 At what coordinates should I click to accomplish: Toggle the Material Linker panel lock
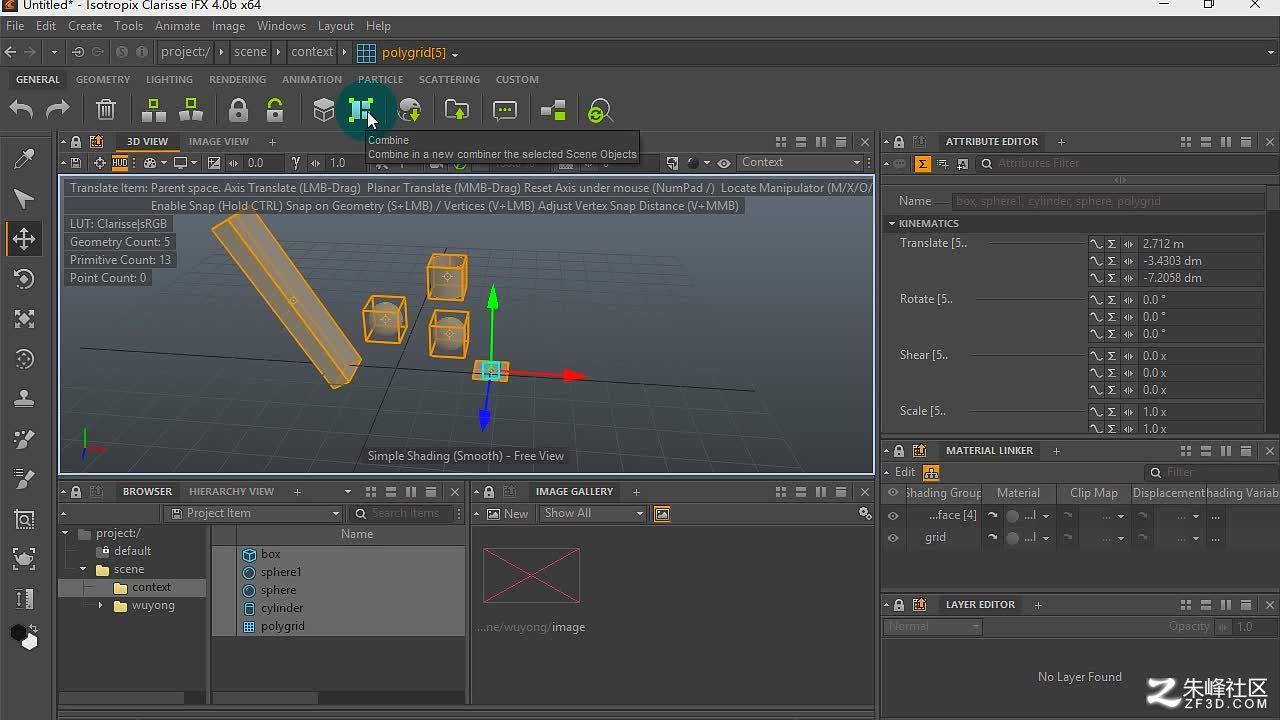pos(899,451)
